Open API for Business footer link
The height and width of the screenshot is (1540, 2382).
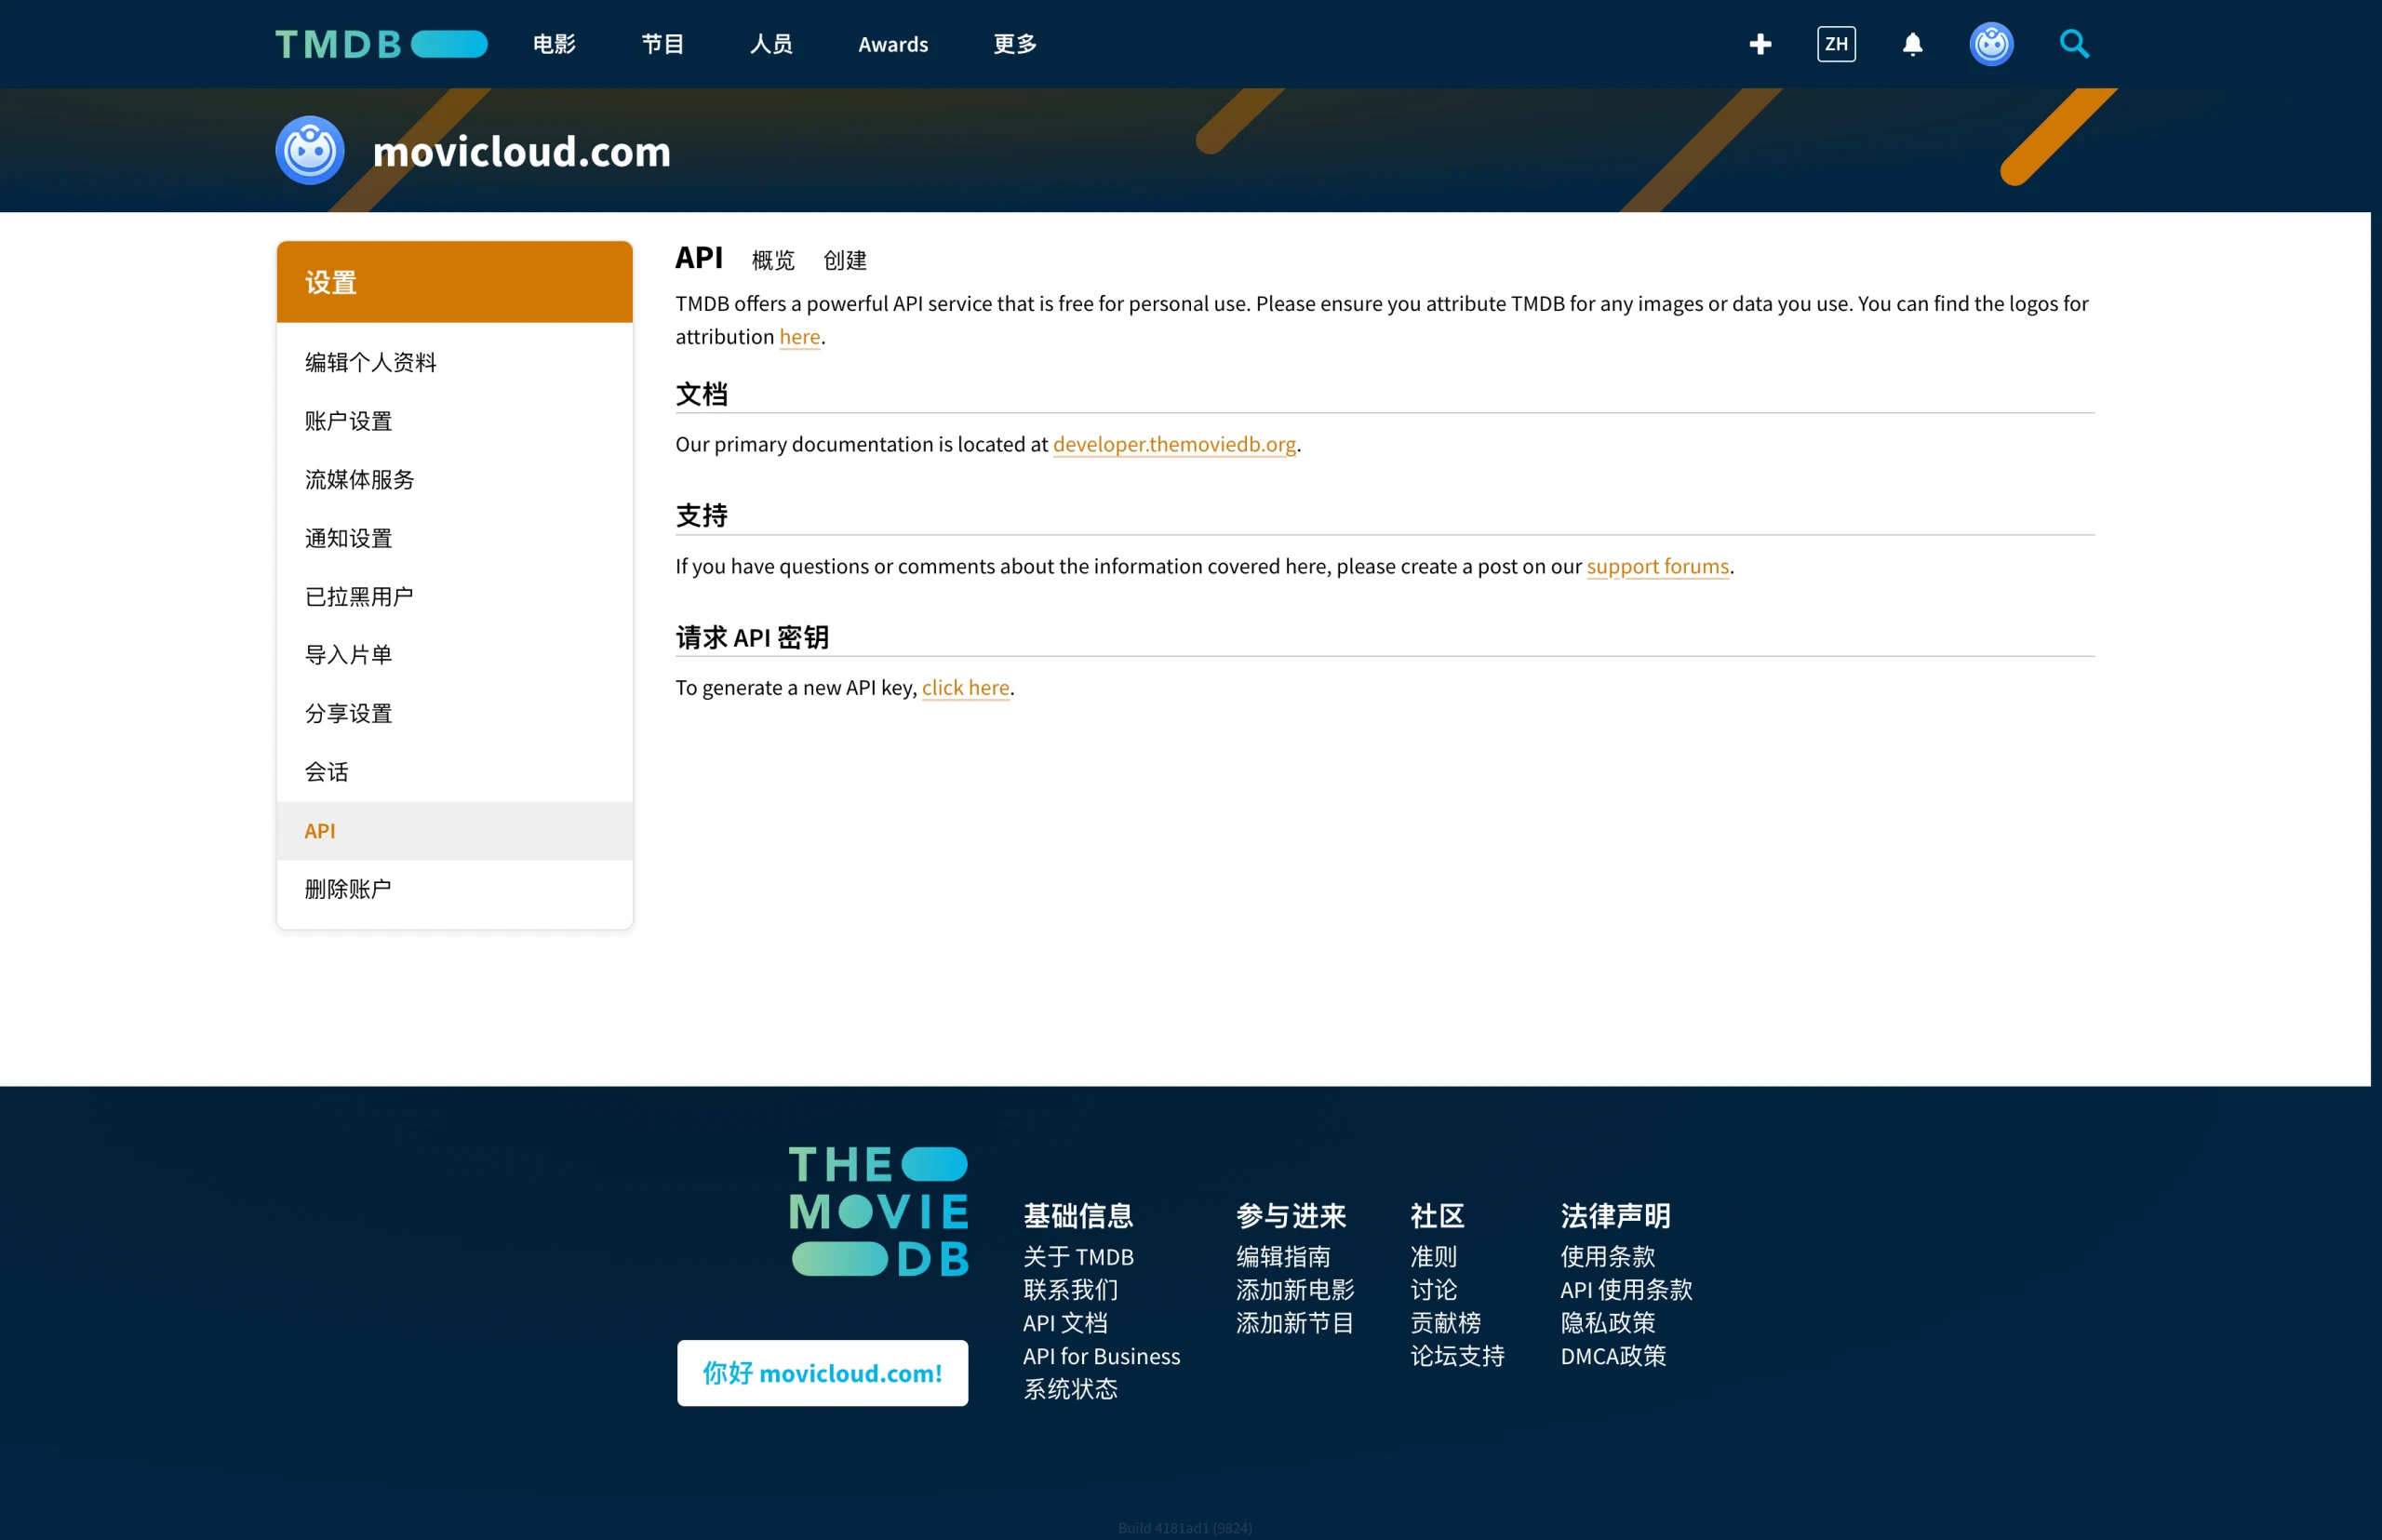[1101, 1356]
